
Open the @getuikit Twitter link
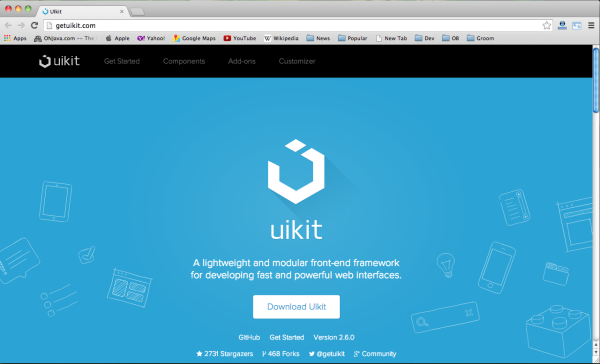(327, 354)
